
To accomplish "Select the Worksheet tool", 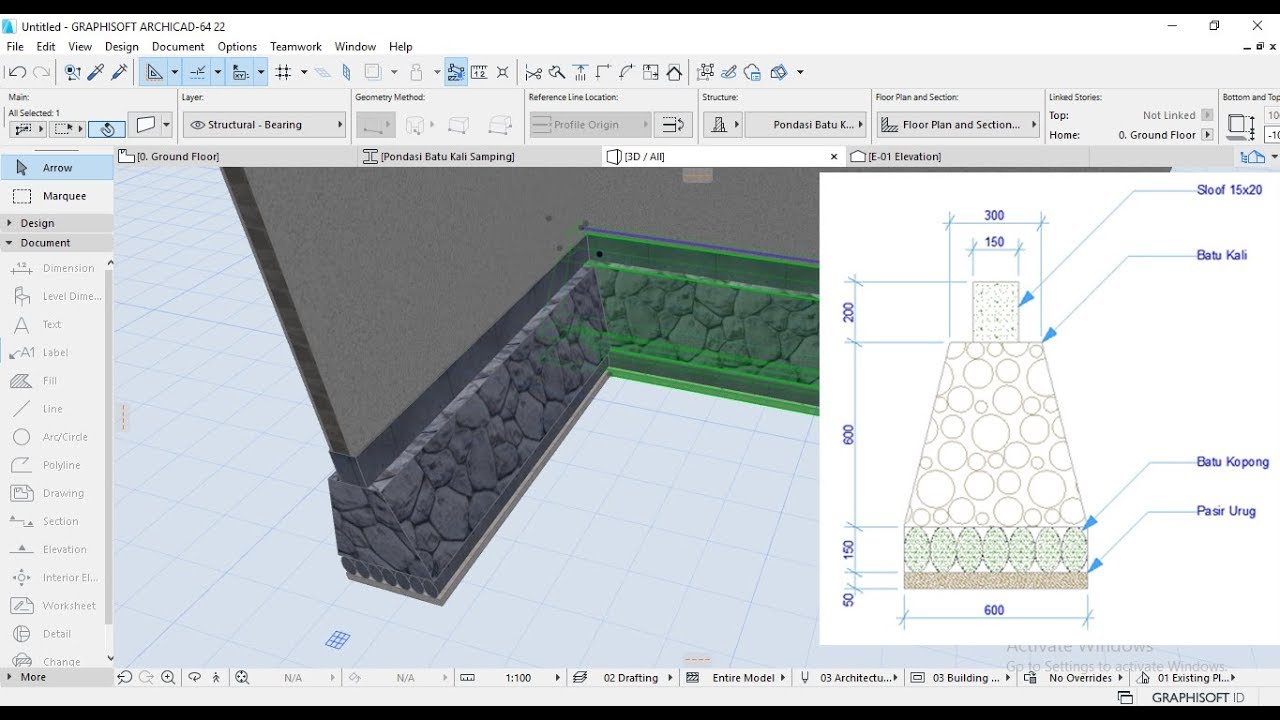I will pyautogui.click(x=54, y=605).
